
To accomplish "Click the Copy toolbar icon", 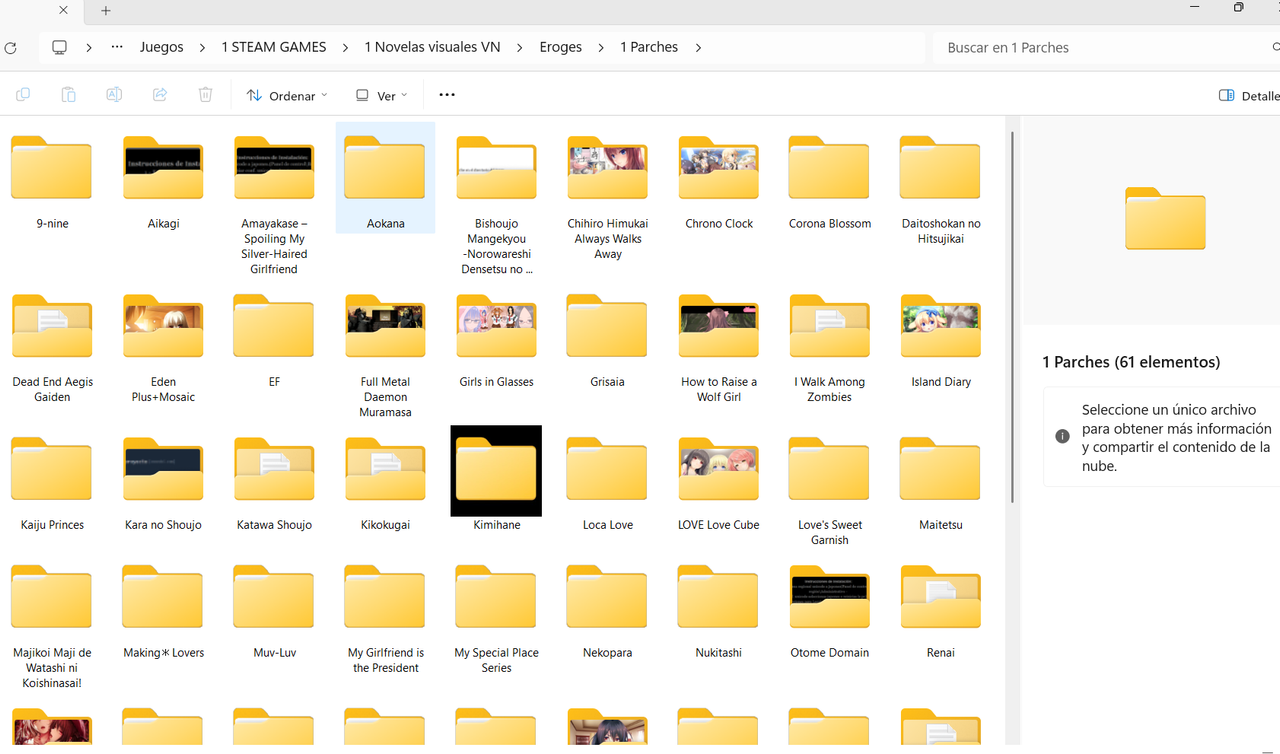I will click(23, 95).
